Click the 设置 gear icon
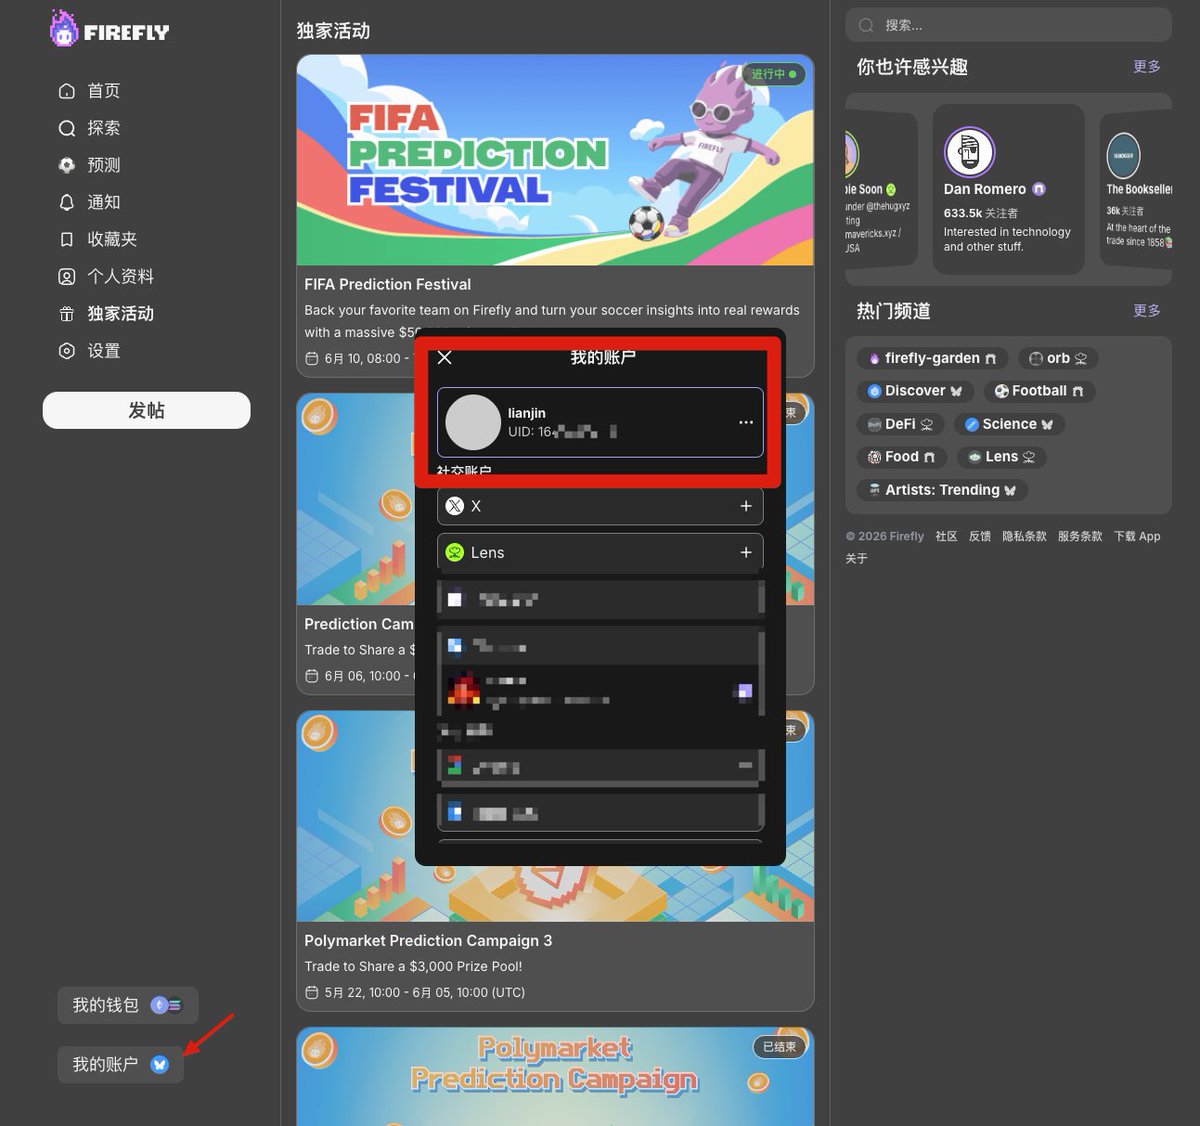 click(x=67, y=351)
